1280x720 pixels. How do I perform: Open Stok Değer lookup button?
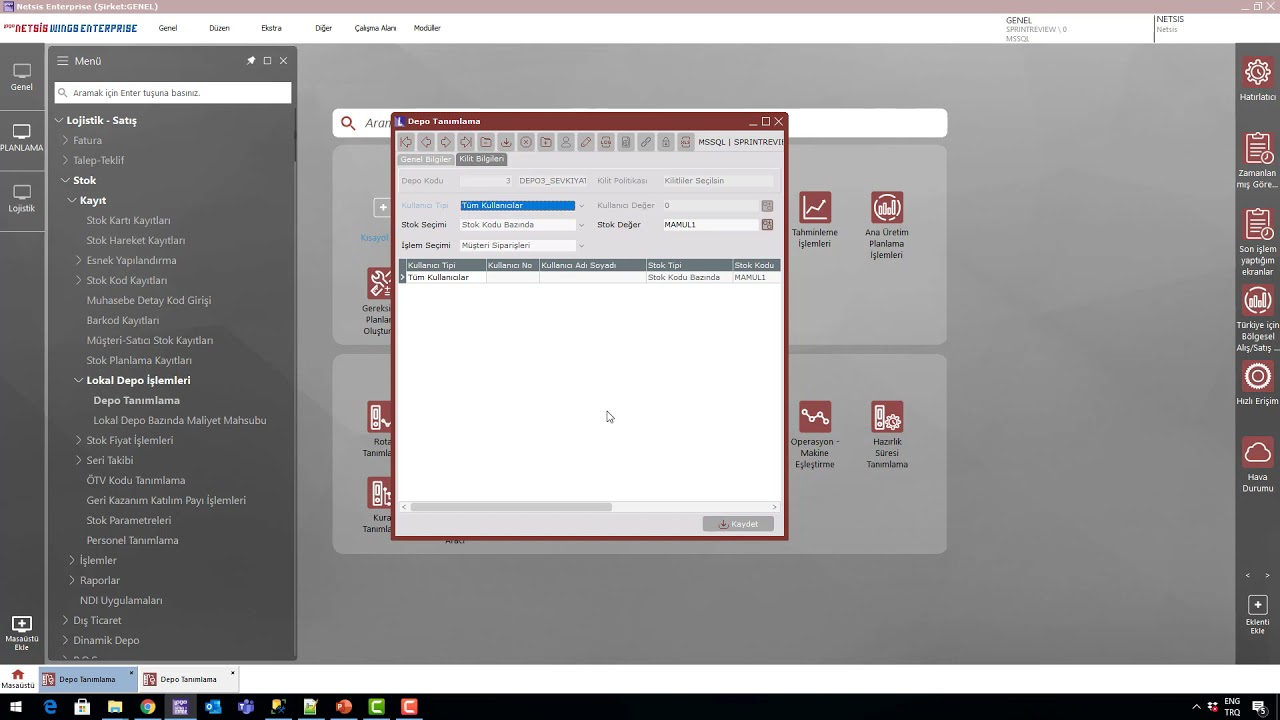[x=767, y=225]
